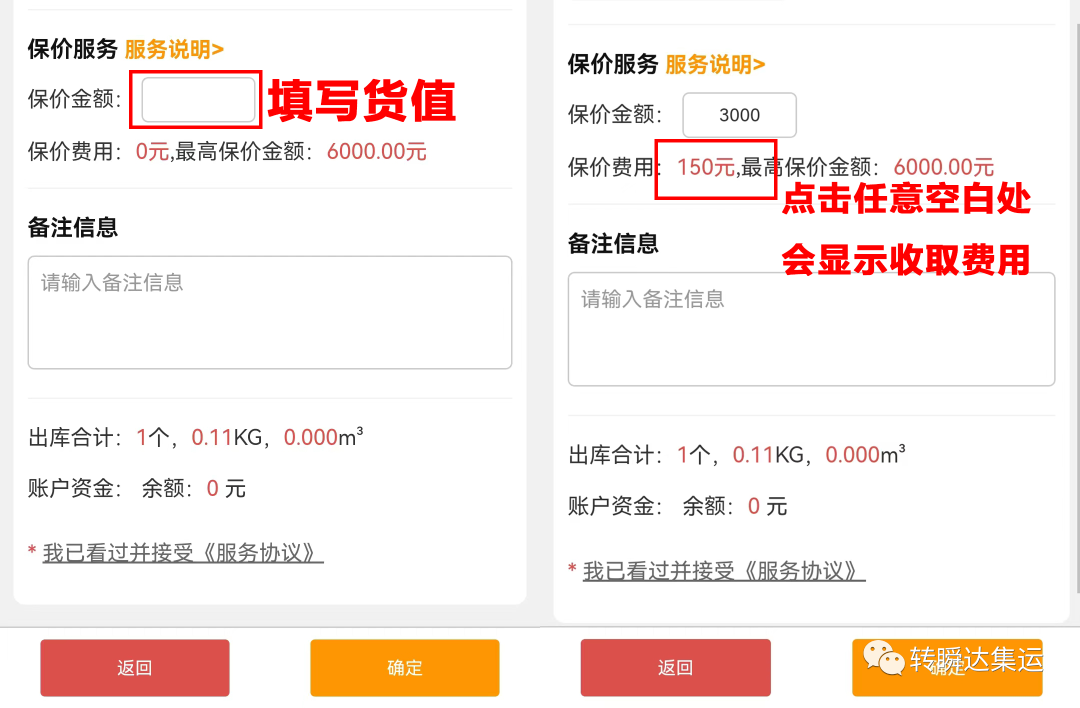Click the left 备注信息 text area
The height and width of the screenshot is (708, 1080).
[270, 313]
